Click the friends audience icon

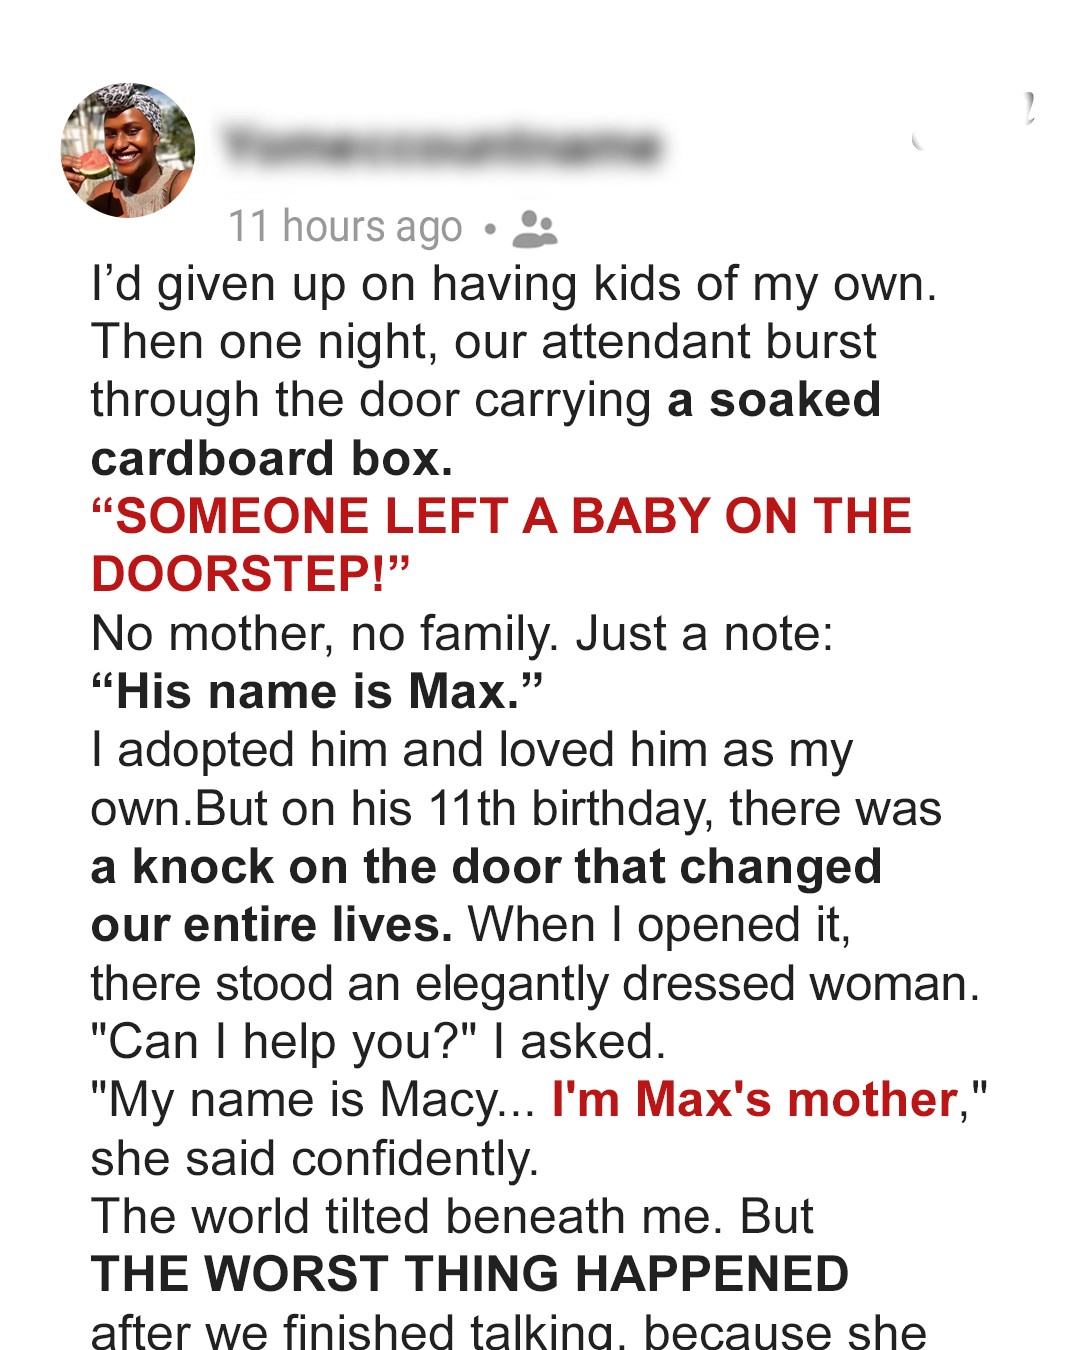pyautogui.click(x=534, y=229)
